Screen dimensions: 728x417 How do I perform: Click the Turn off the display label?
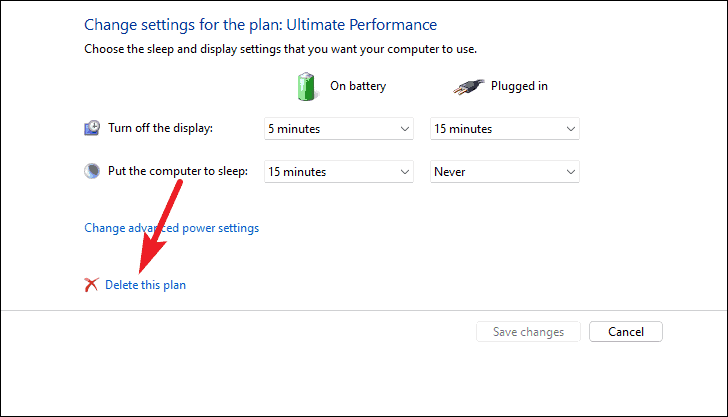pyautogui.click(x=160, y=128)
